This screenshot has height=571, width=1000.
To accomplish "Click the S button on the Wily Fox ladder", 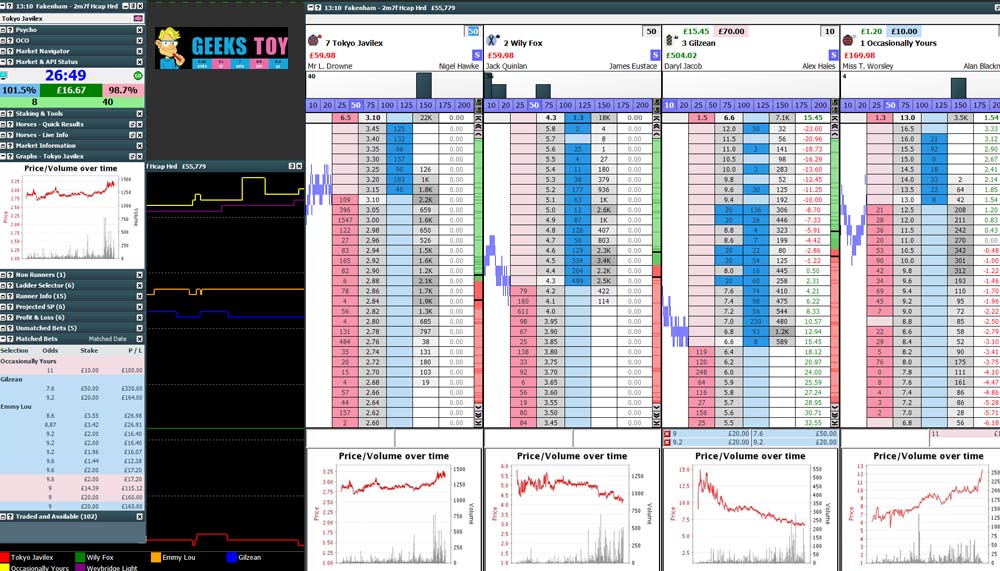I will 655,55.
